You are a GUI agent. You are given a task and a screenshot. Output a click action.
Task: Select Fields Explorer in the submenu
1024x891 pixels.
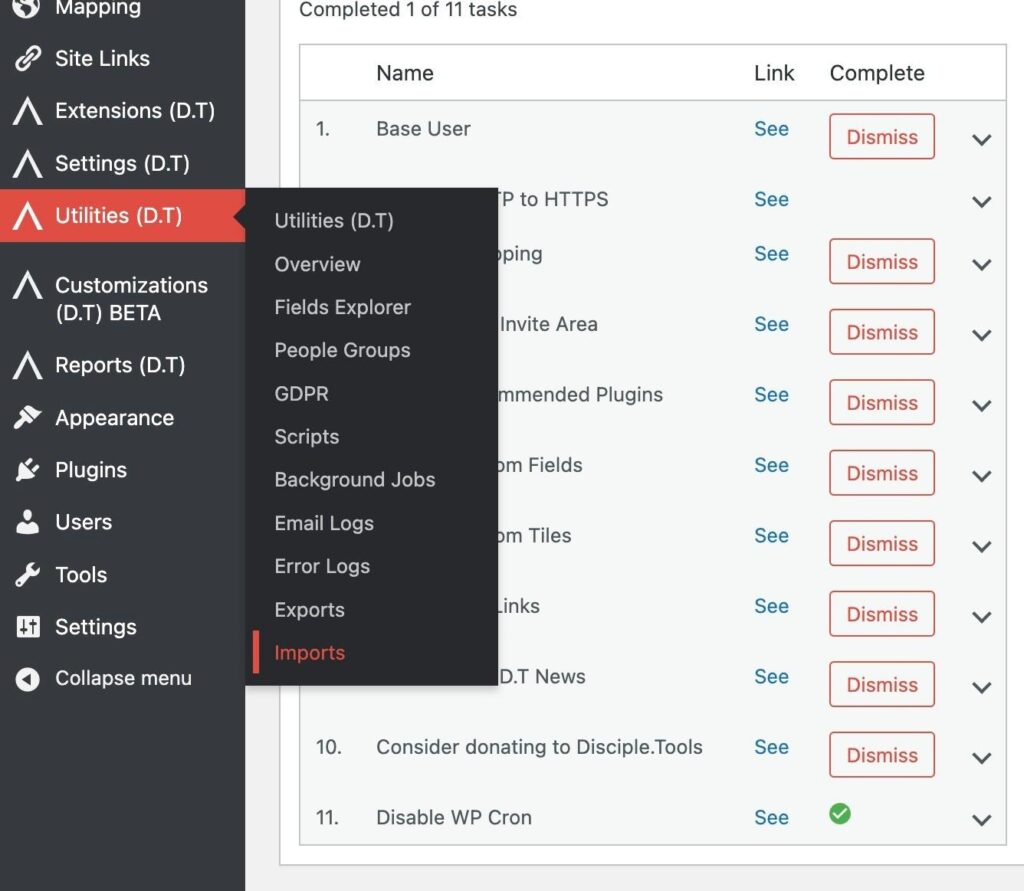coord(342,307)
